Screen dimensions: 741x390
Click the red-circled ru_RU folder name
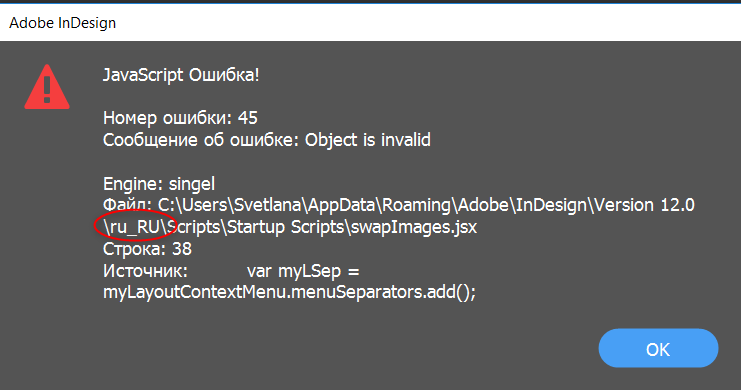135,227
